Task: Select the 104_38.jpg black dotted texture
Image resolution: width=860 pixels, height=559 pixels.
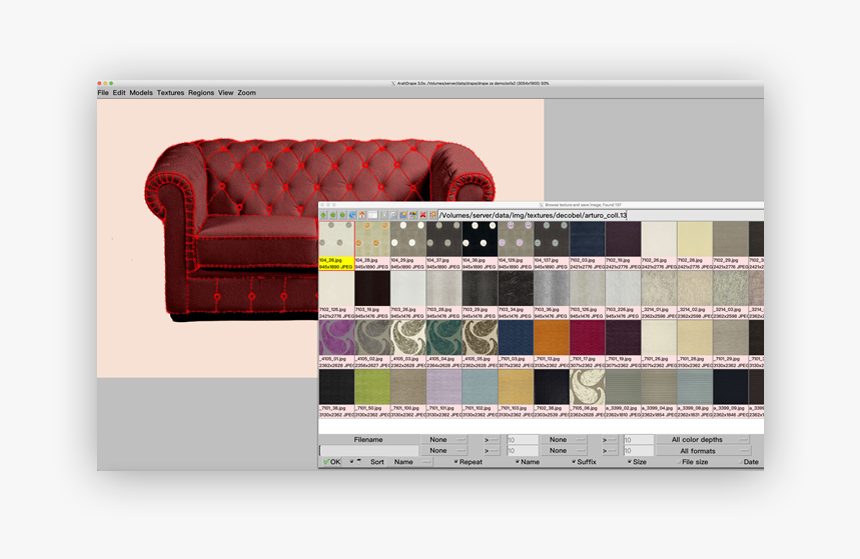Action: [x=479, y=239]
